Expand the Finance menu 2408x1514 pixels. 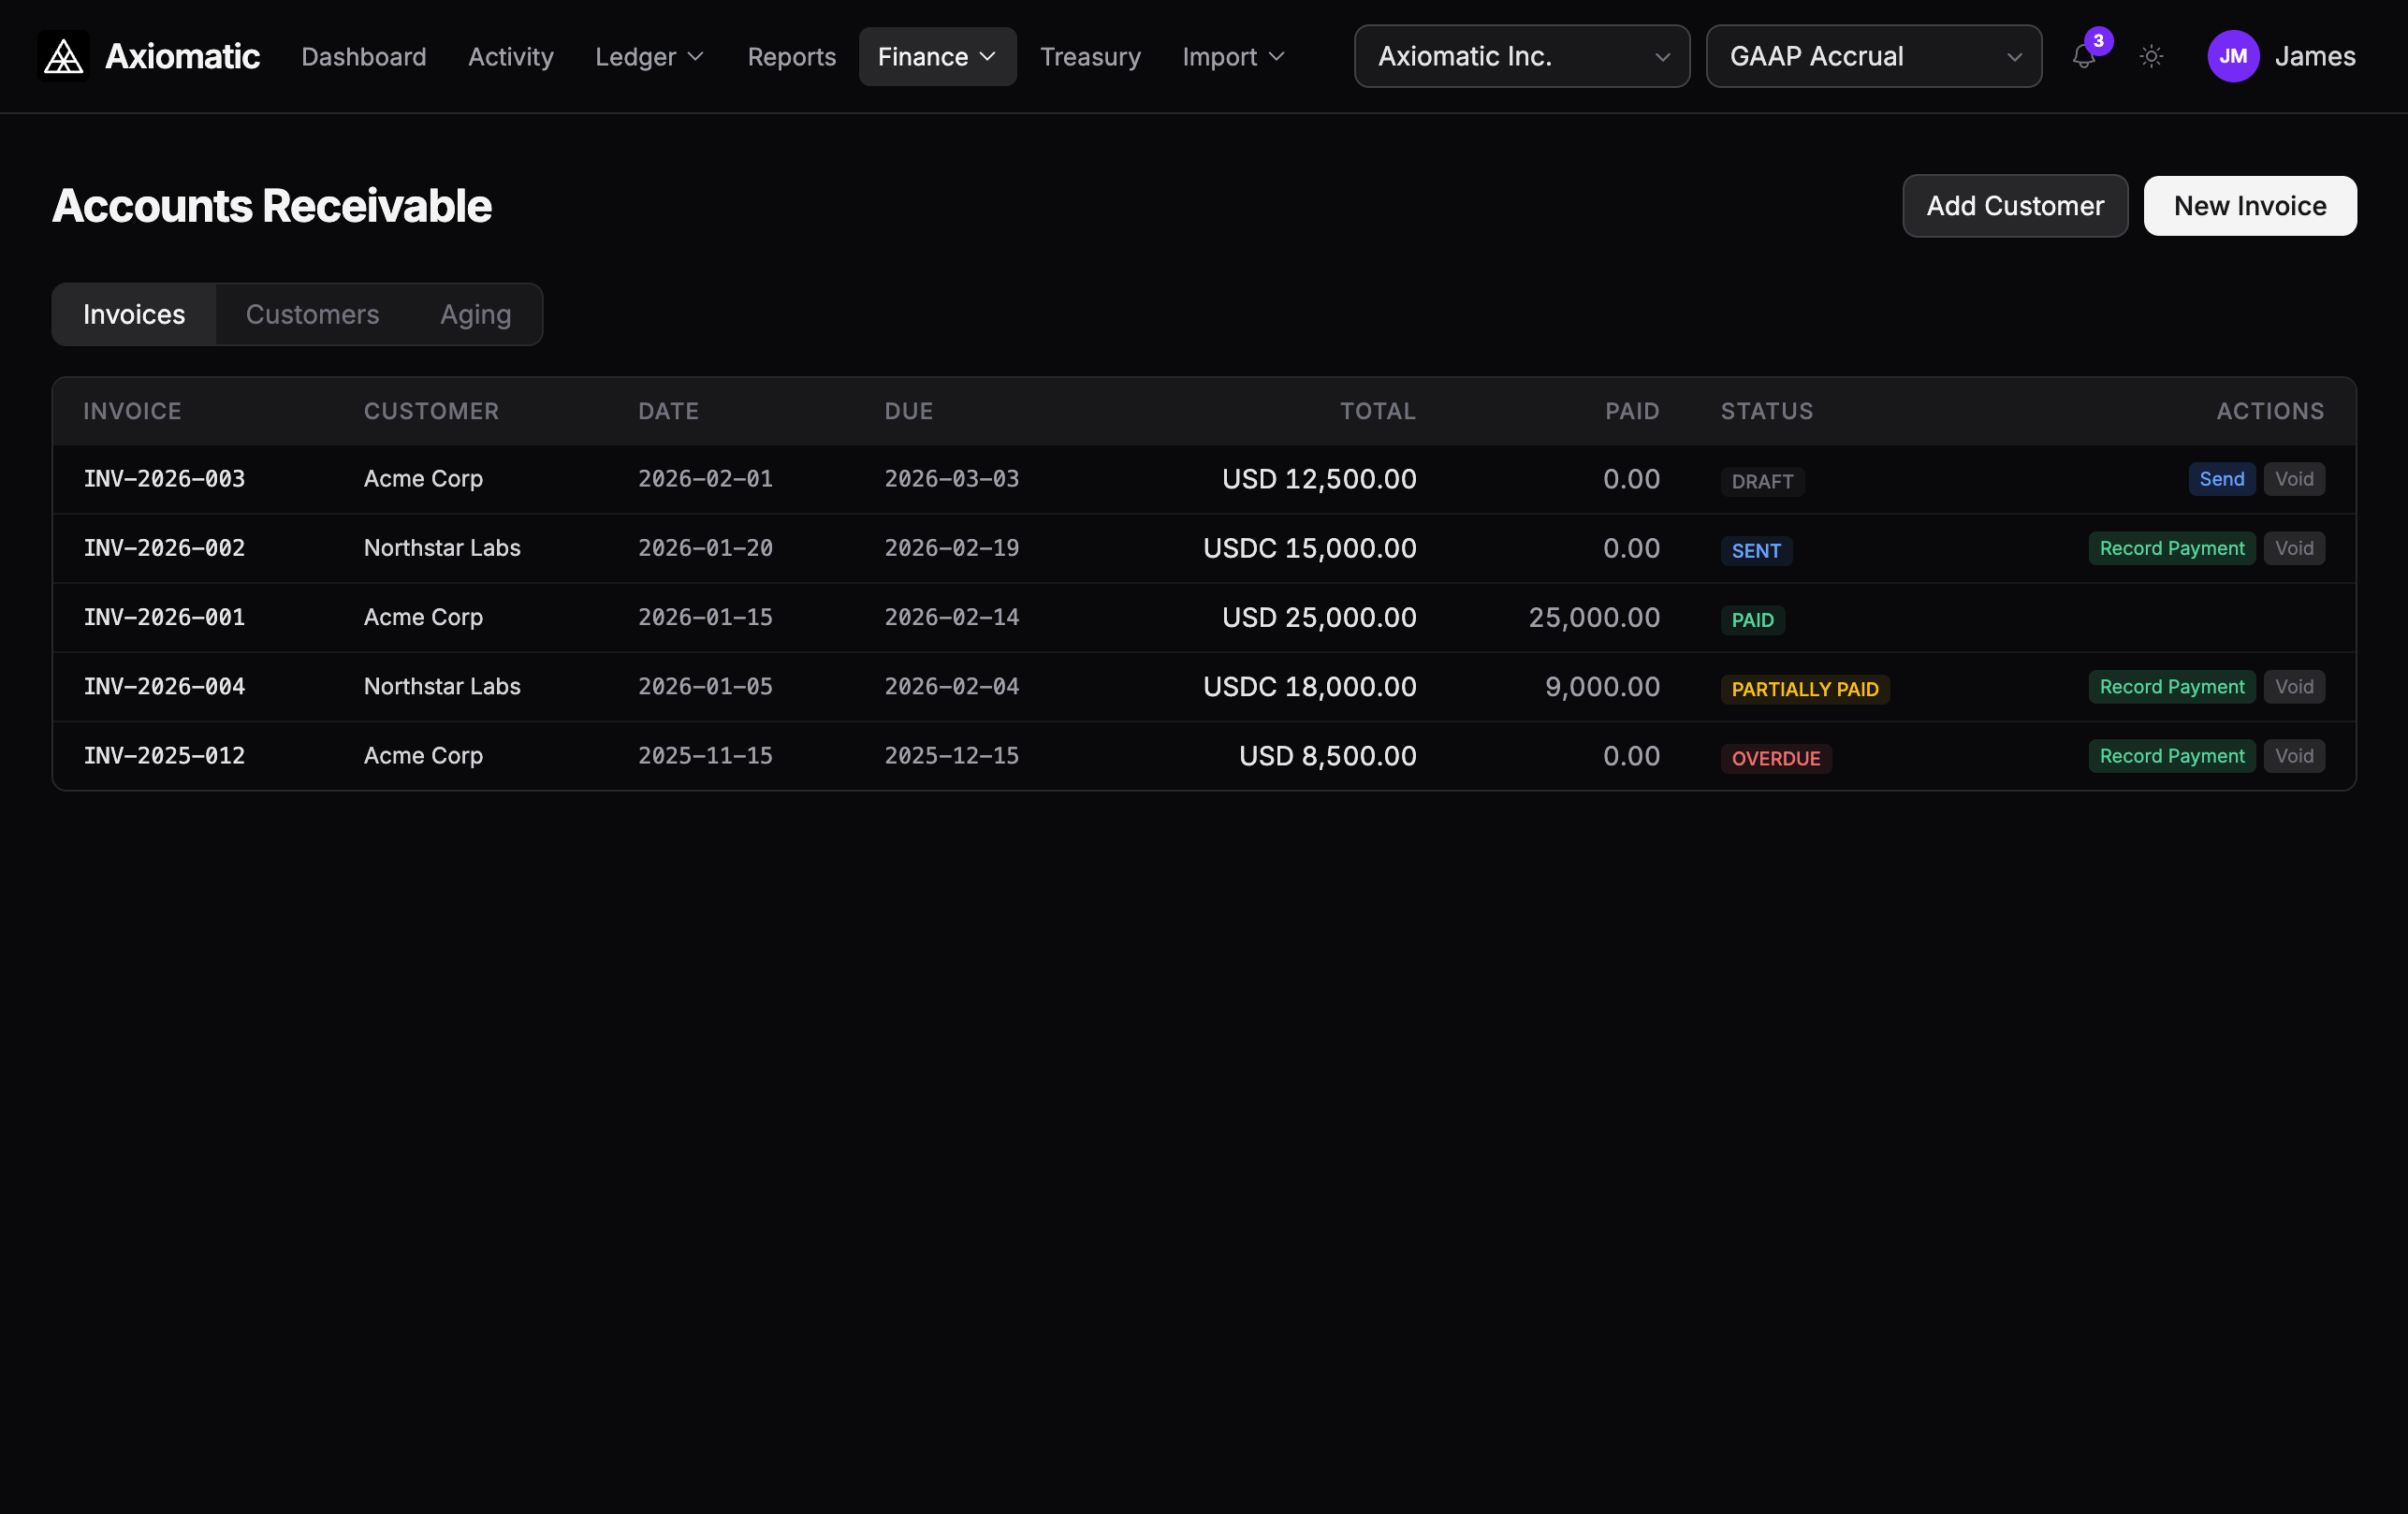tap(936, 56)
